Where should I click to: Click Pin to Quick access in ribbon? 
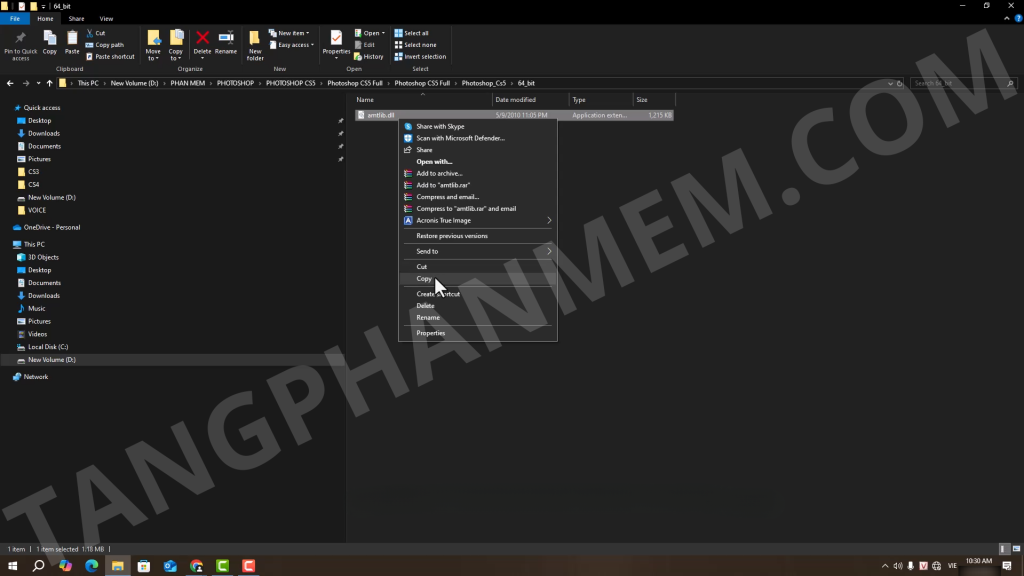click(20, 44)
